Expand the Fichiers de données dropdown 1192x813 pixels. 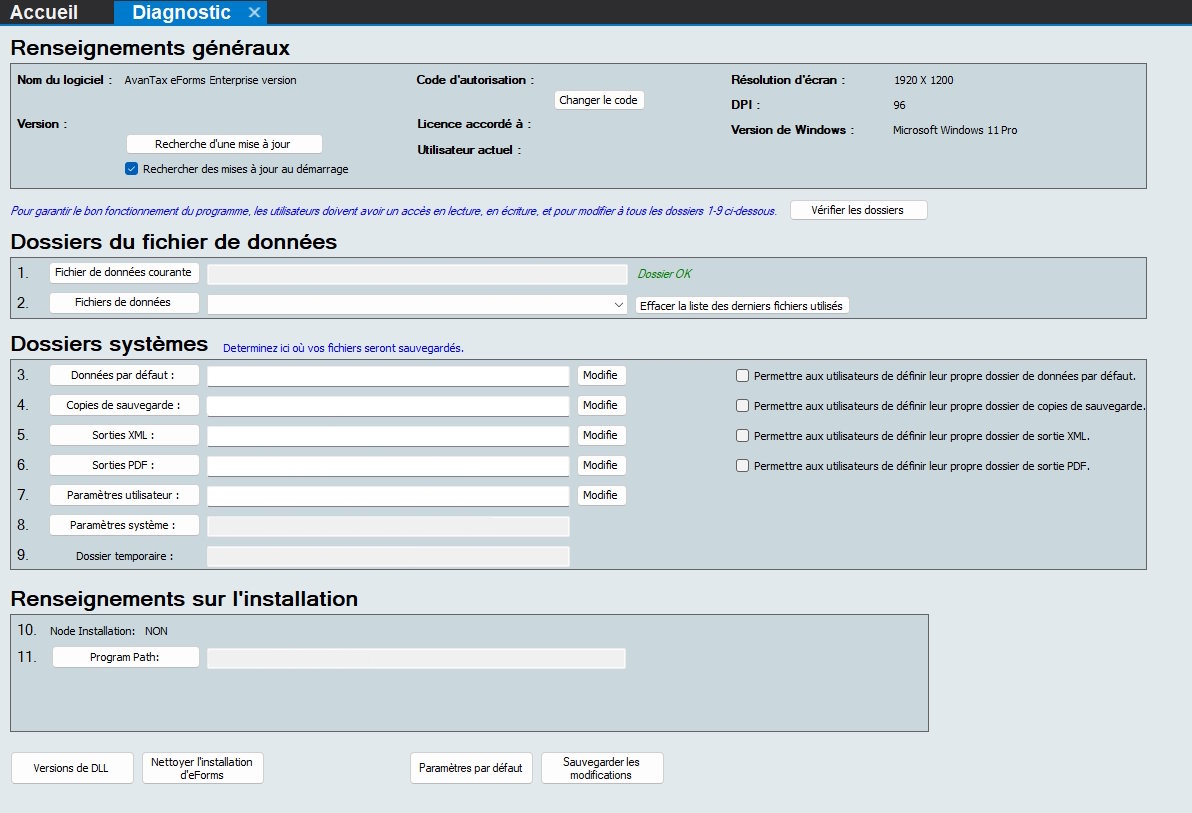619,305
